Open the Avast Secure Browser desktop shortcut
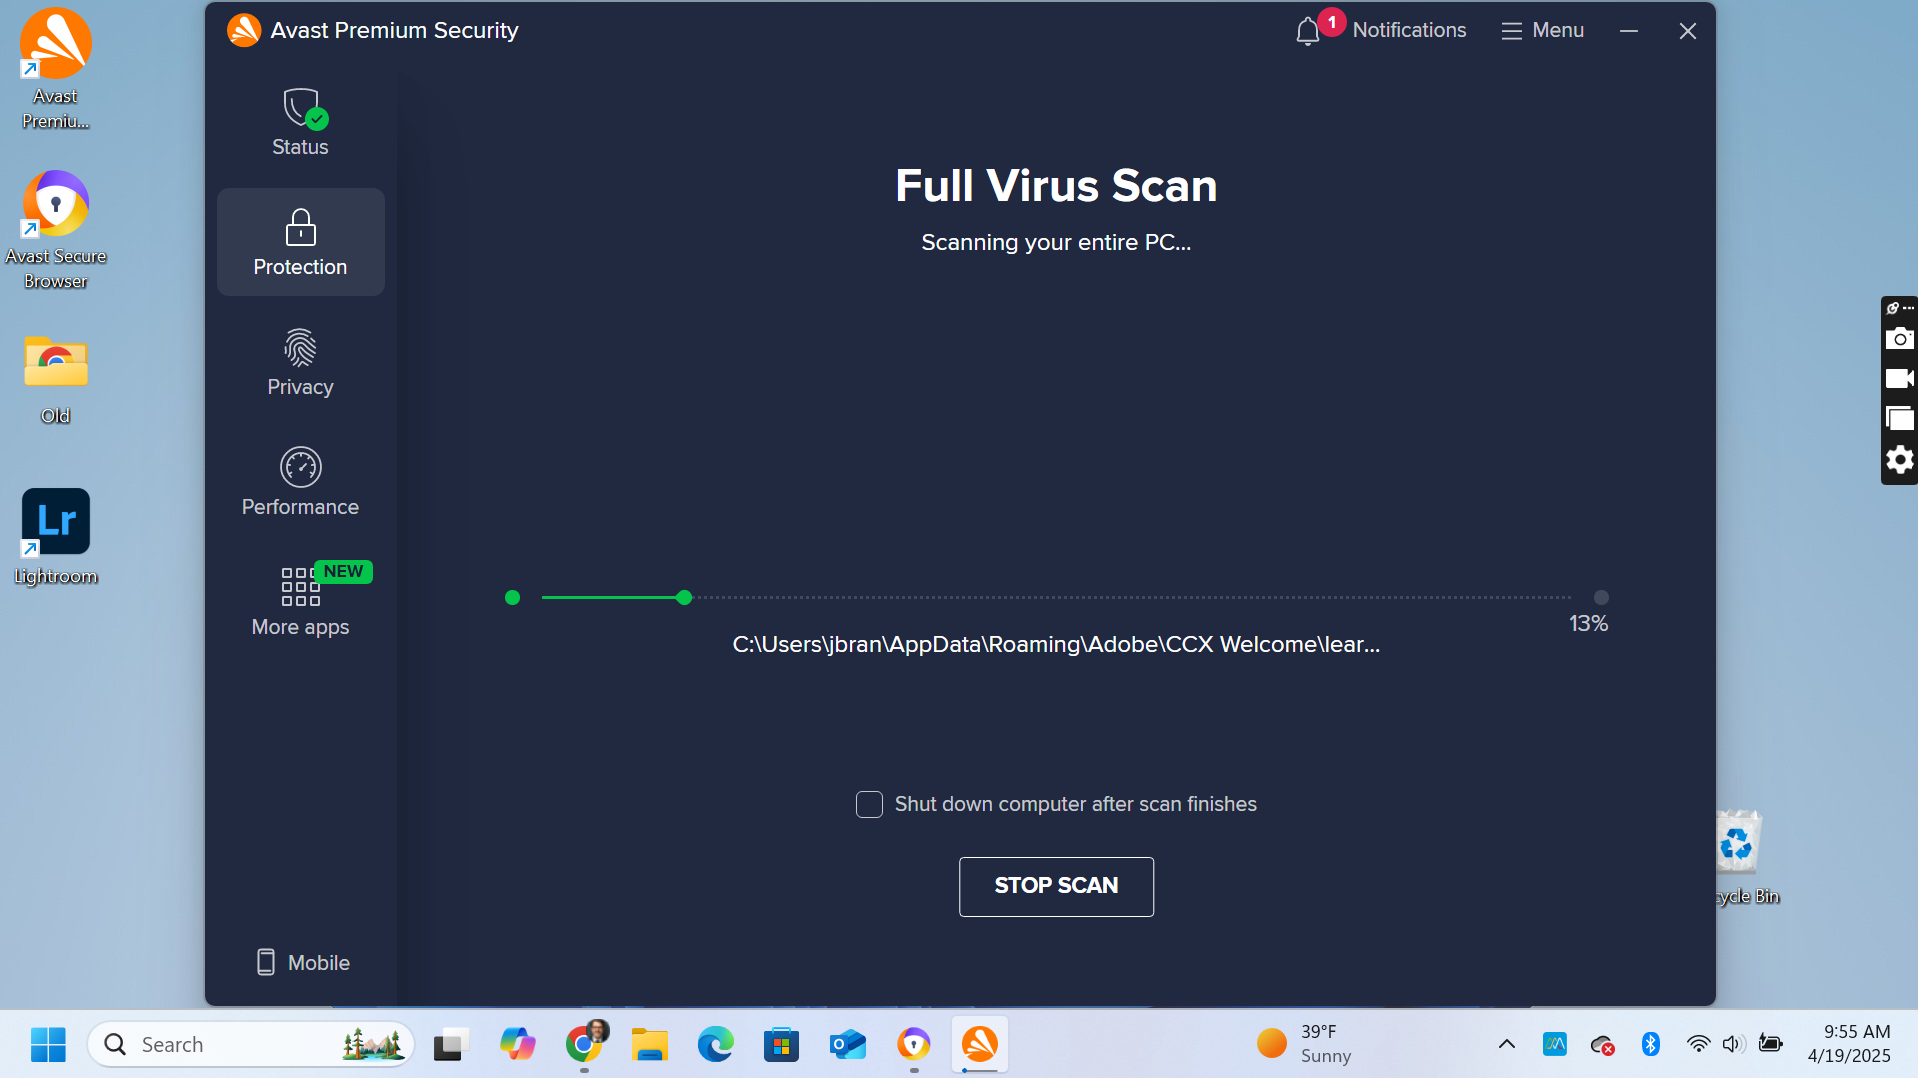1918x1078 pixels. (x=56, y=230)
